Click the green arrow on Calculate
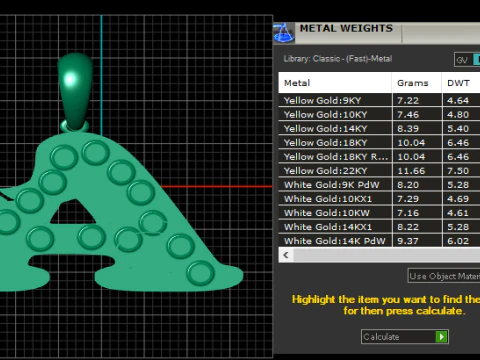 tap(441, 337)
